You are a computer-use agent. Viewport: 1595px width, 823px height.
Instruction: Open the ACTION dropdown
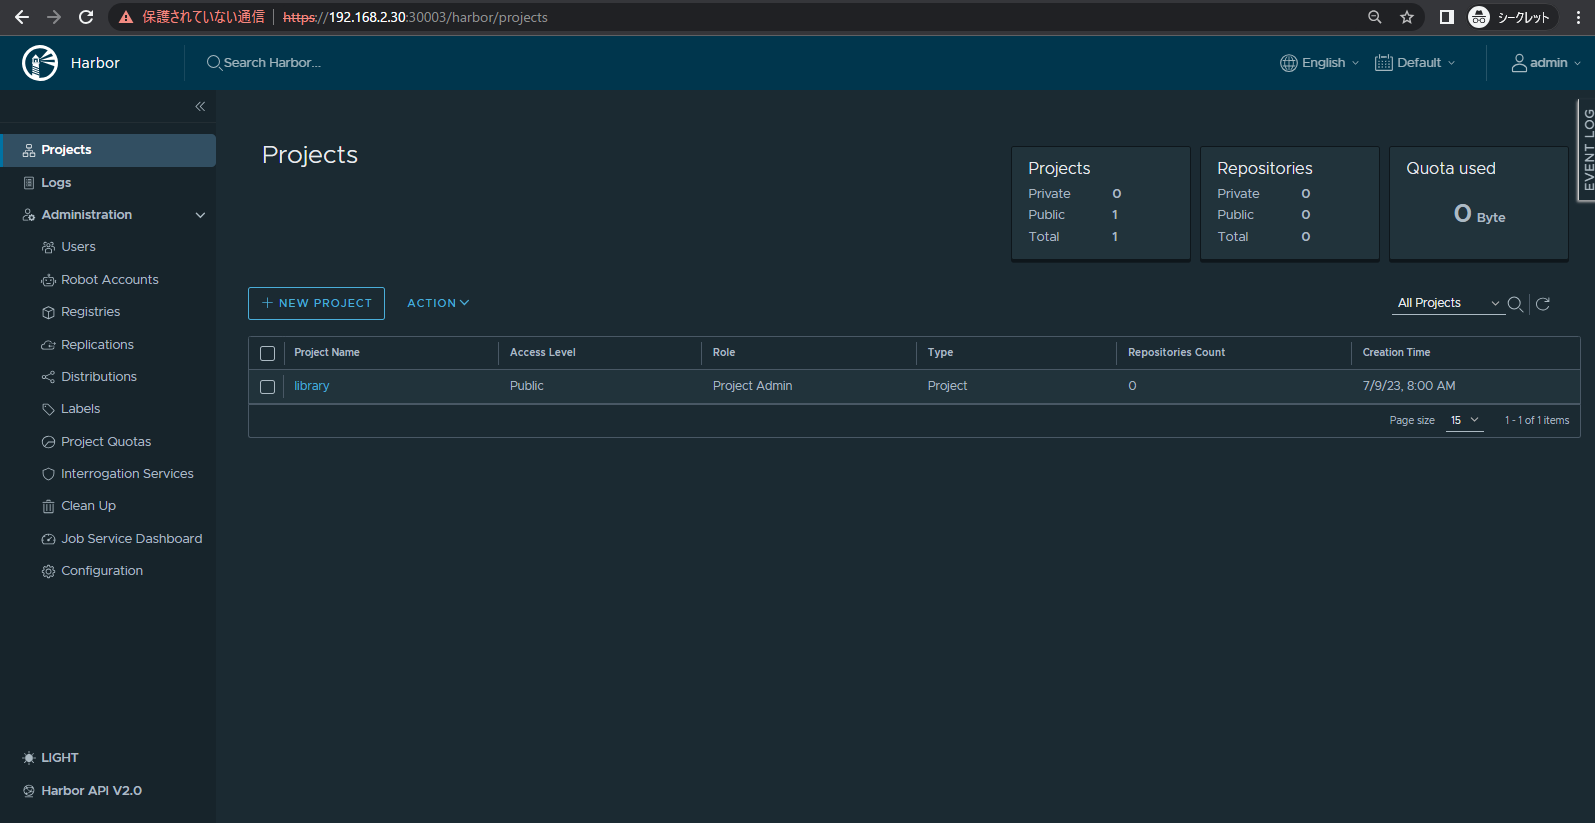[438, 303]
